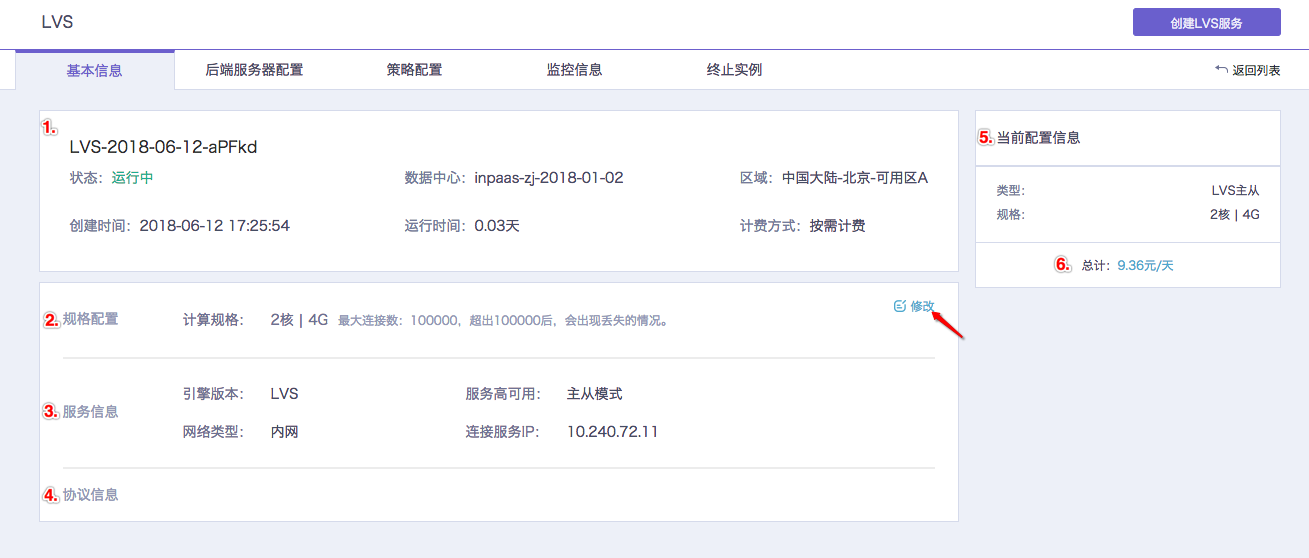This screenshot has height=558, width=1309.
Task: Click the edit pencil icon beside 修改
Action: (899, 306)
